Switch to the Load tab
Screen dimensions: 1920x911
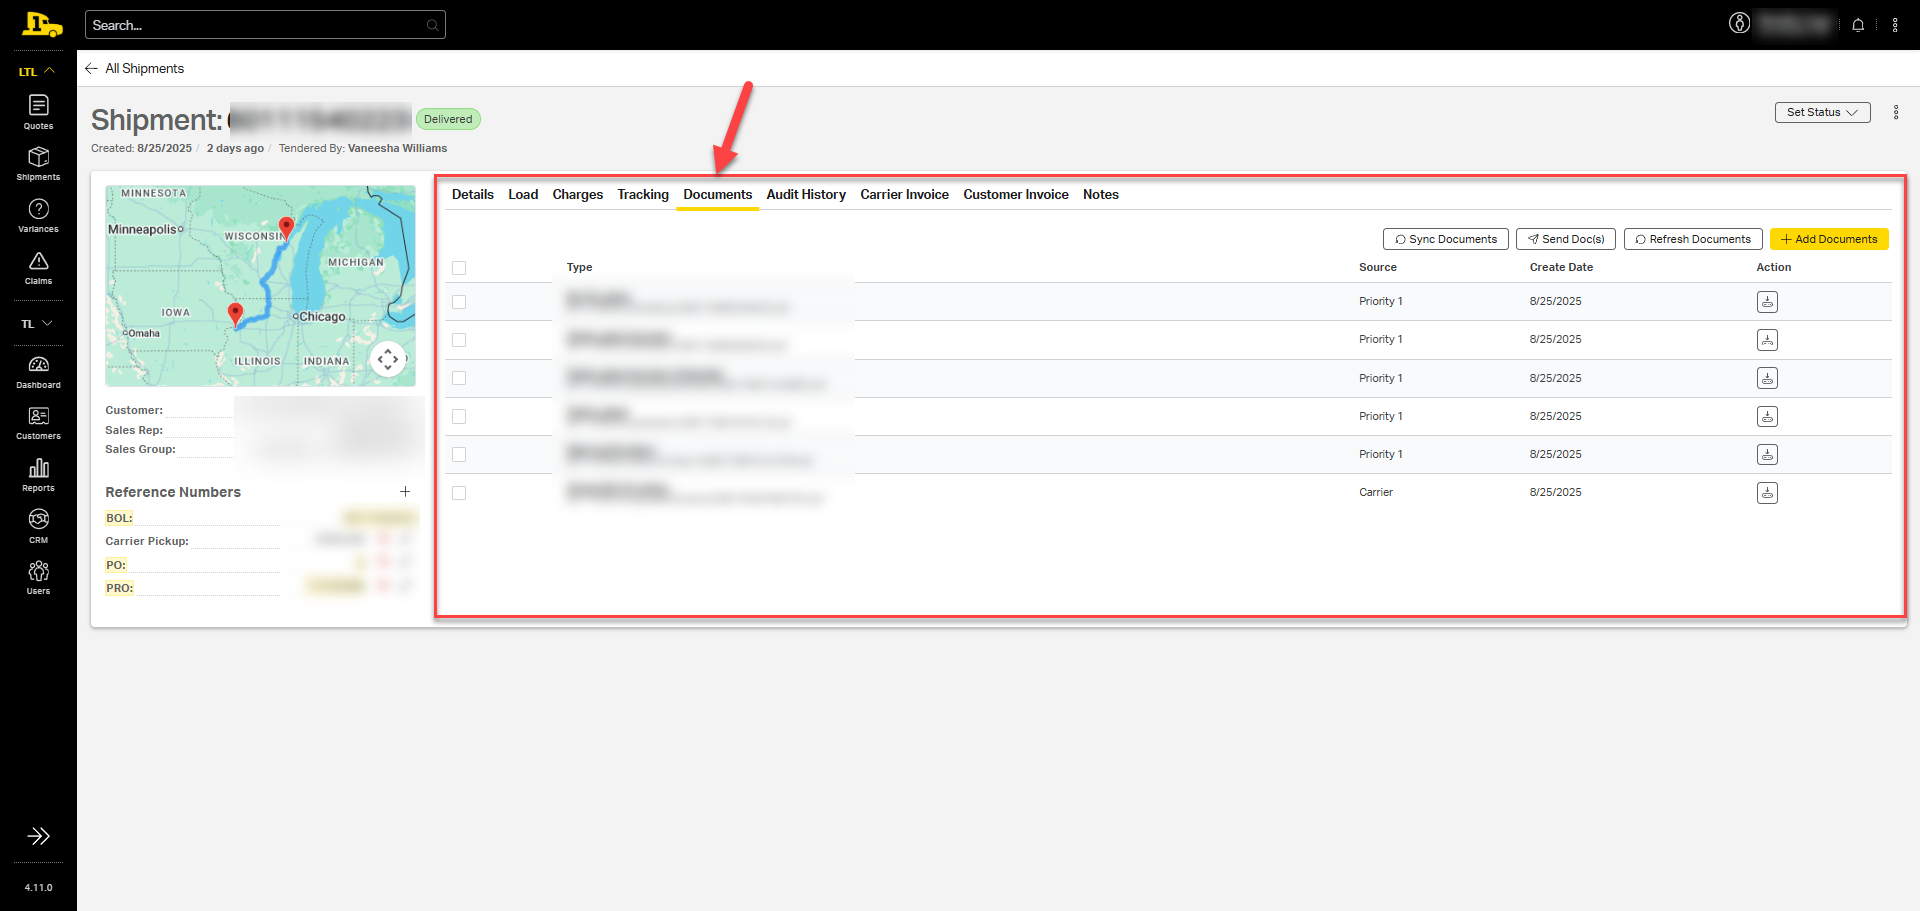click(x=523, y=195)
